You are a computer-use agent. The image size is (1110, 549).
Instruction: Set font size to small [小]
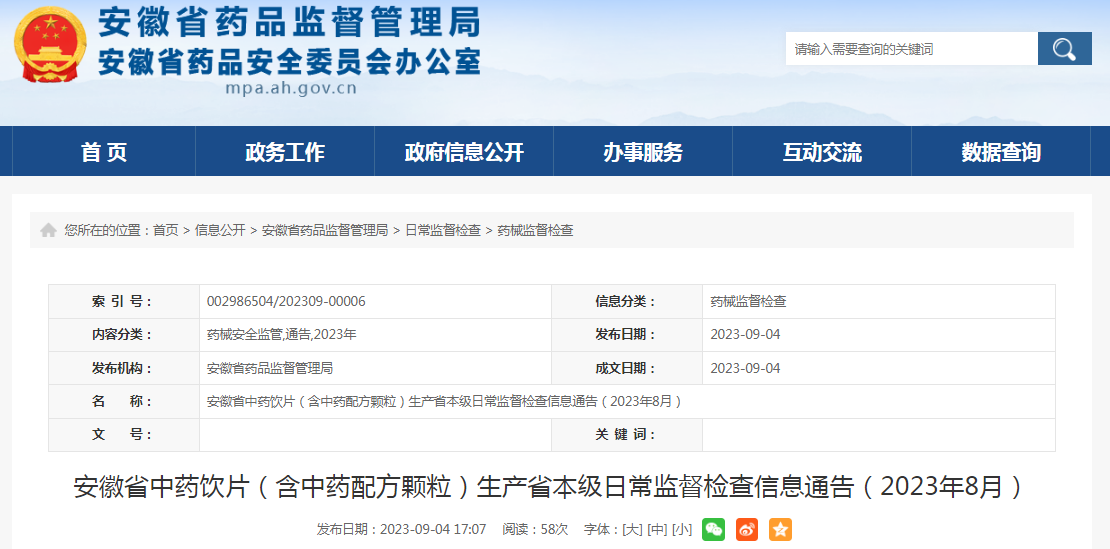pos(682,529)
